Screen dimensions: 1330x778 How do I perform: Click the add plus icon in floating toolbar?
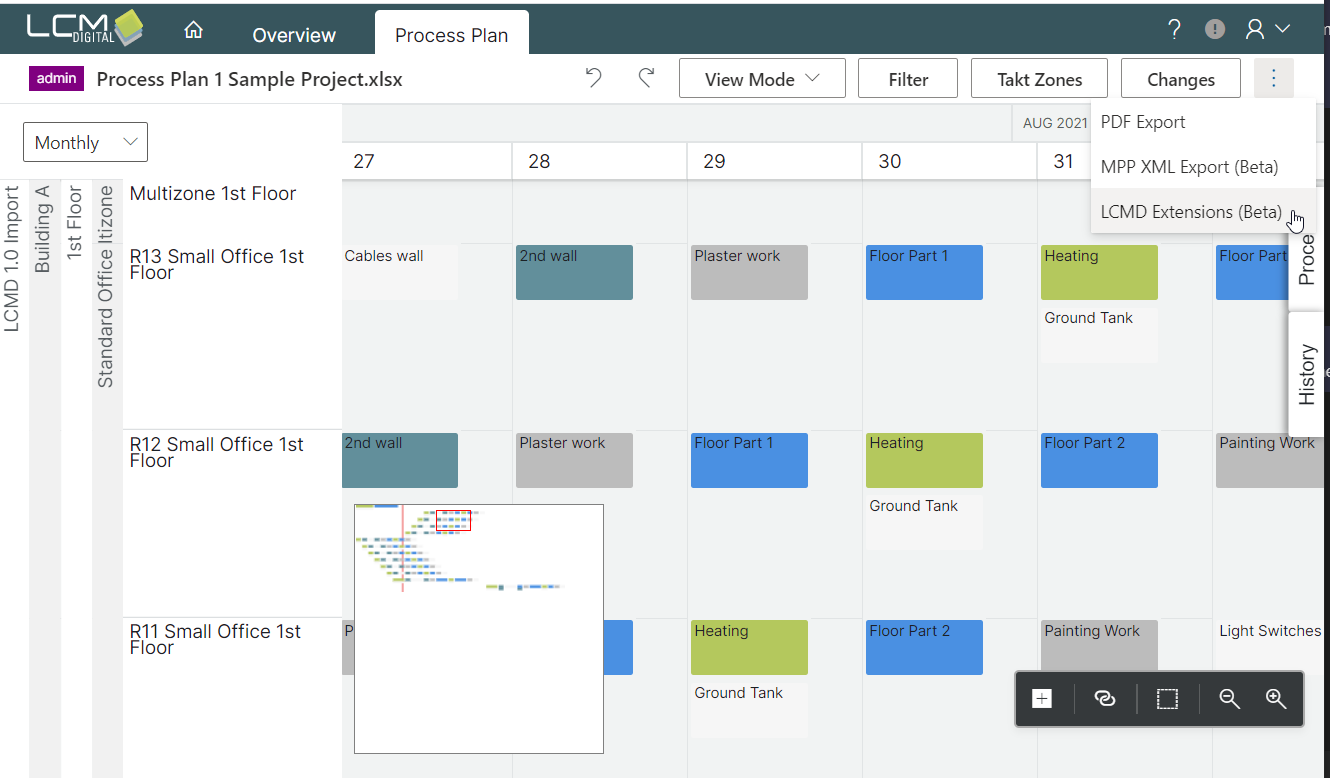pyautogui.click(x=1042, y=699)
